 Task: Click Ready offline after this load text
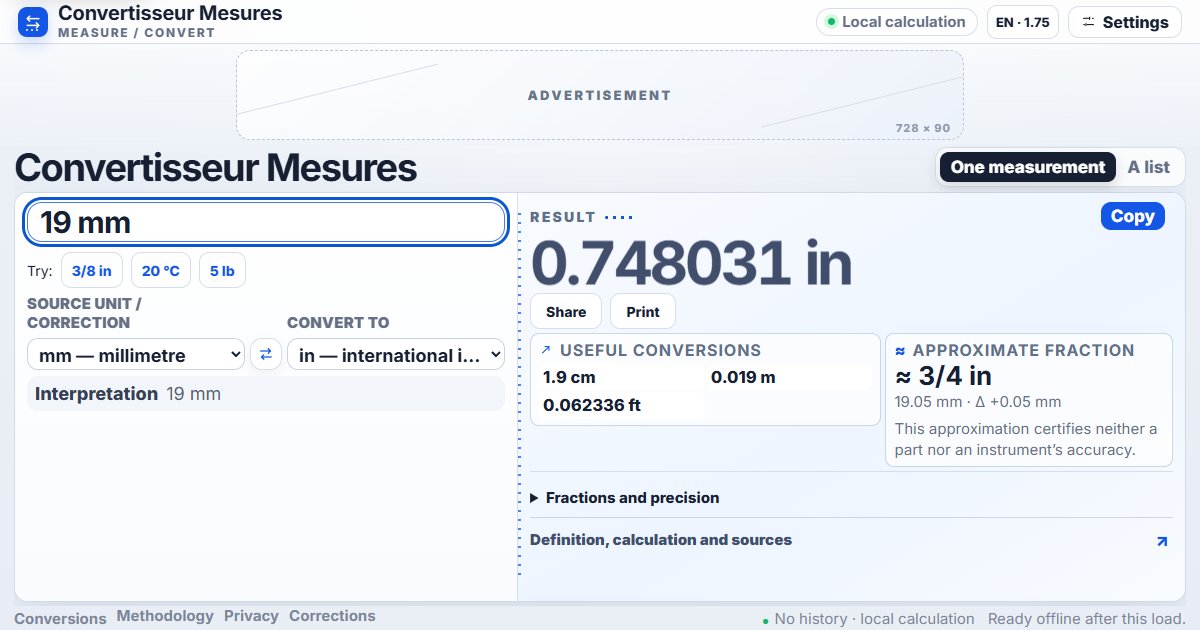tap(1087, 619)
